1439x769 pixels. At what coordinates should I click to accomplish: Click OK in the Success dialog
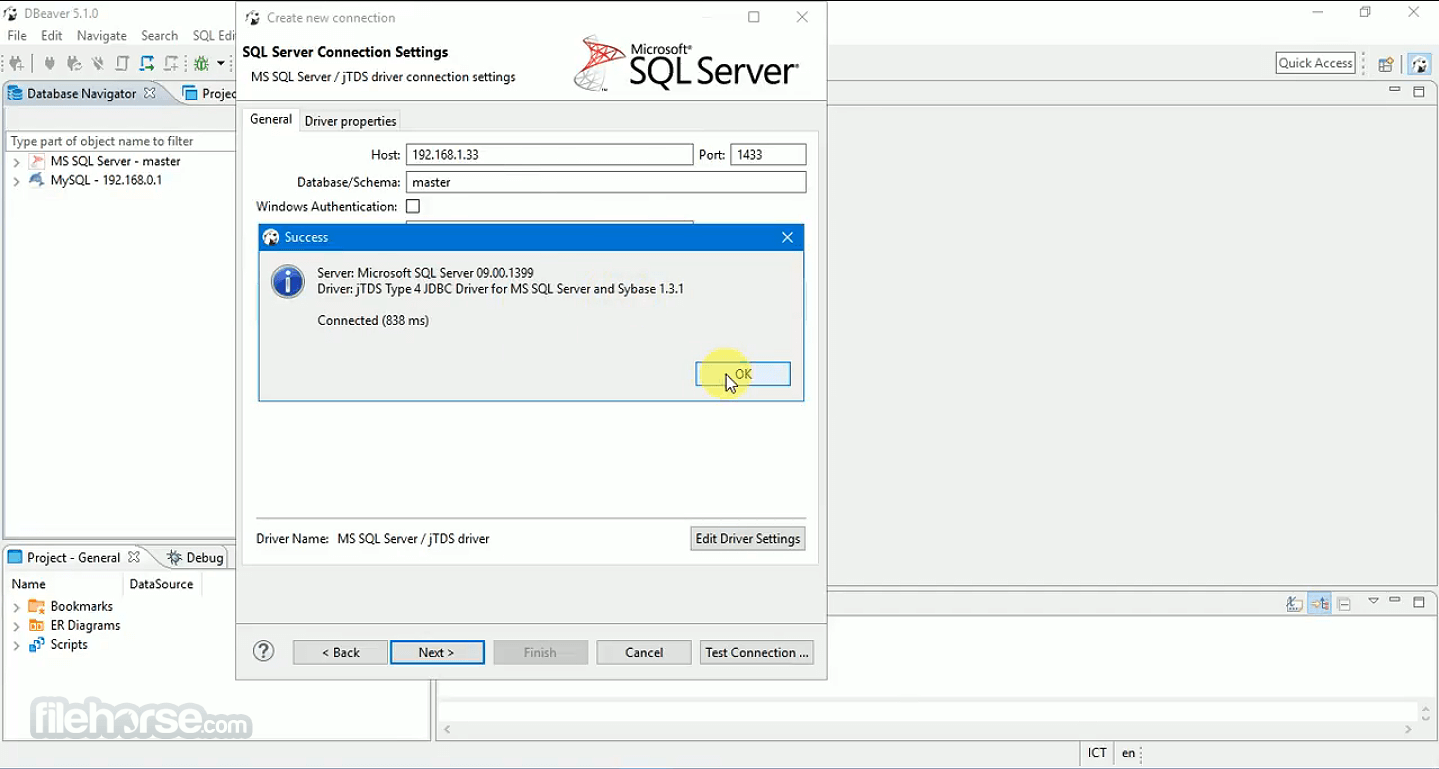(x=743, y=374)
